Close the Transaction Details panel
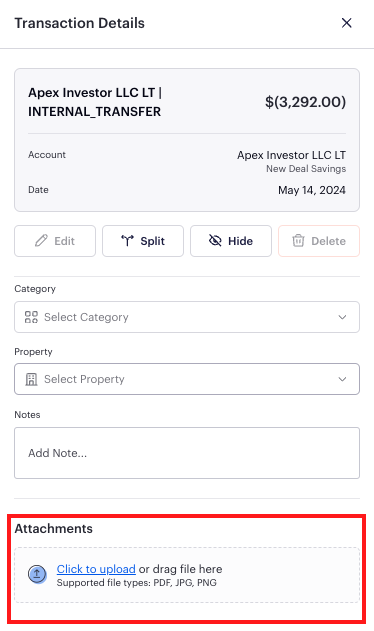 [x=347, y=23]
